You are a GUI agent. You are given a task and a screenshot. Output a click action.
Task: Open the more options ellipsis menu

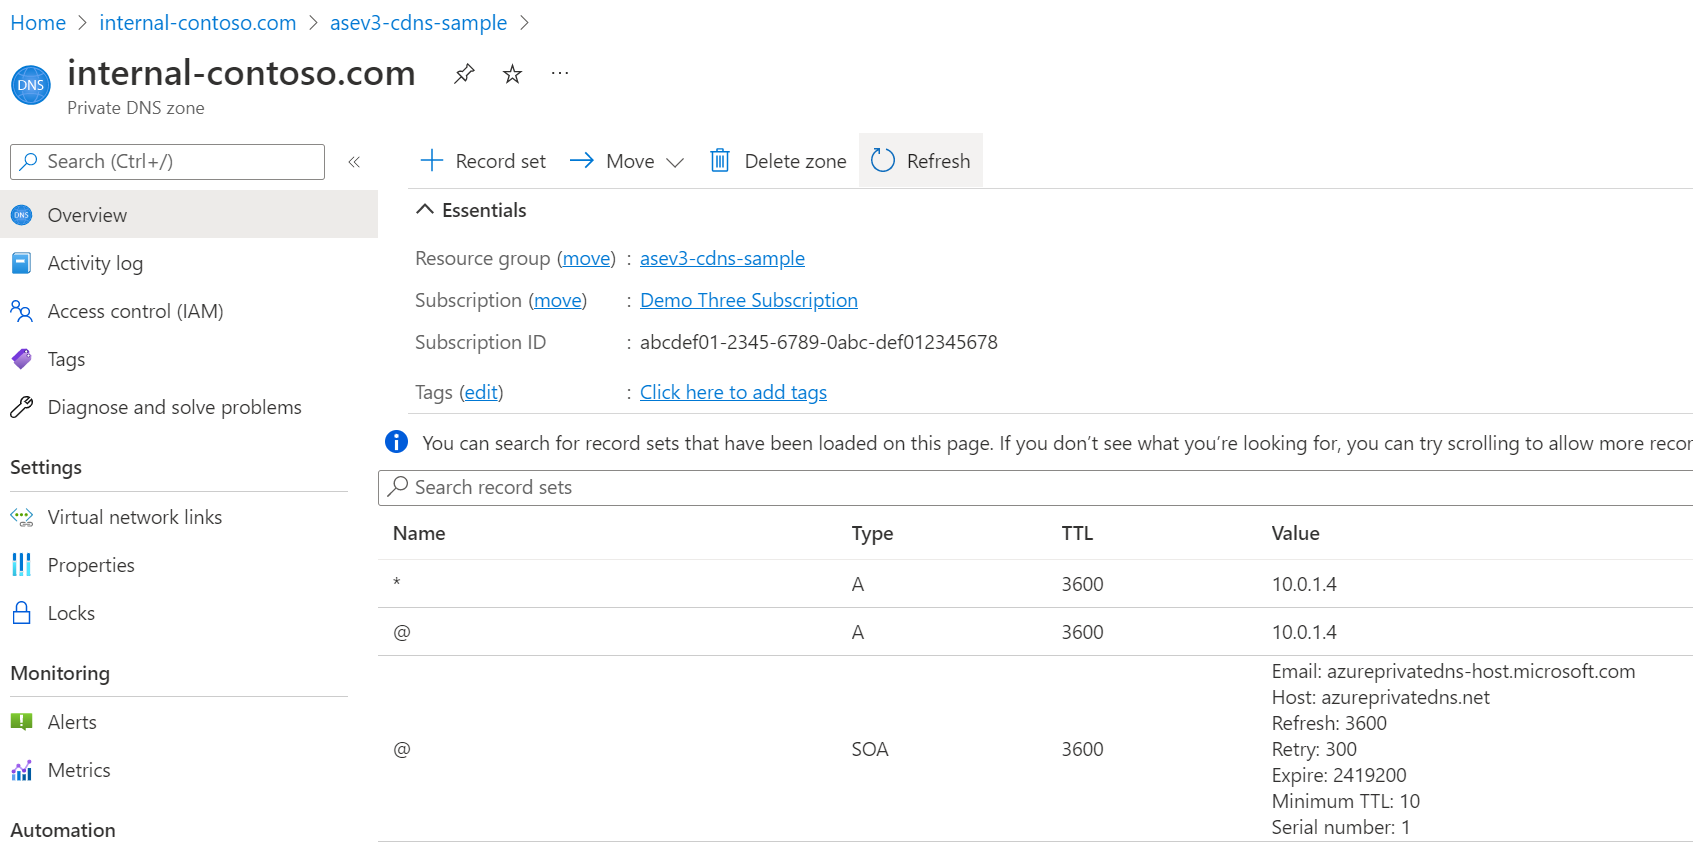[560, 74]
